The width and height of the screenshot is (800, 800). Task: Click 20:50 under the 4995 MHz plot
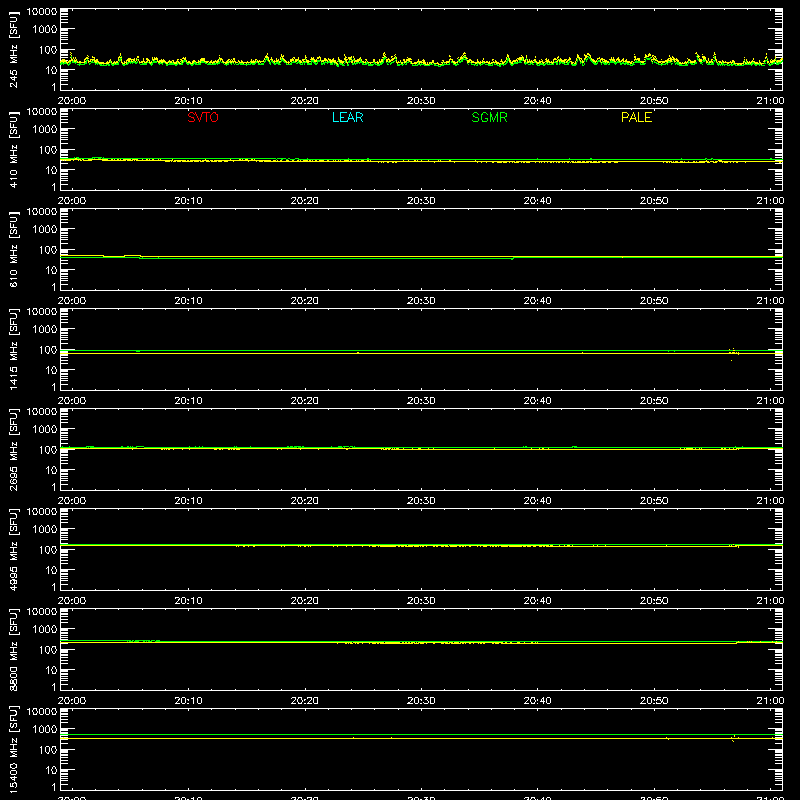click(654, 601)
